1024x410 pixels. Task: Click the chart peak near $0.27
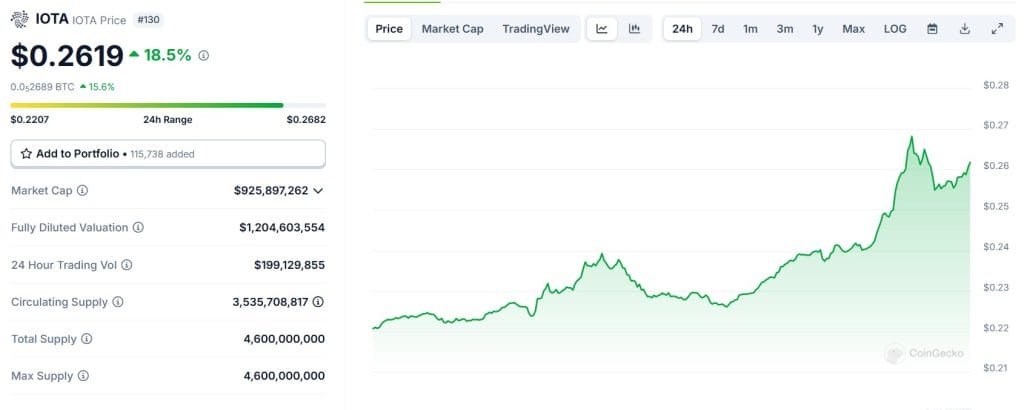click(911, 138)
